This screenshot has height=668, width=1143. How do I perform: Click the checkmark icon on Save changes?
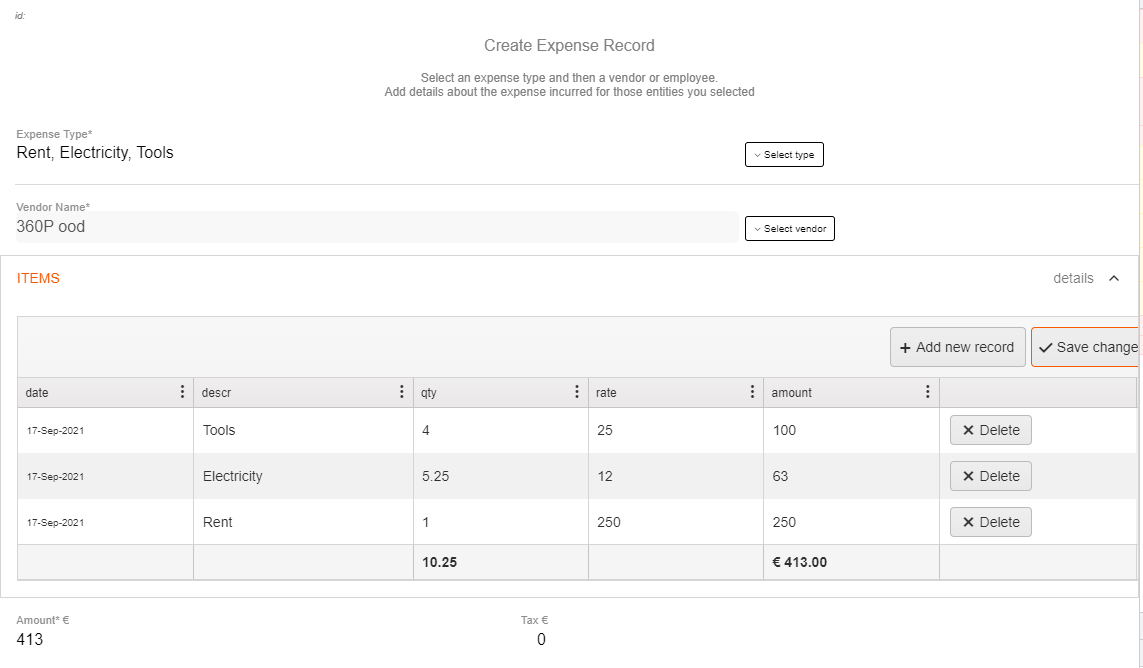point(1046,347)
